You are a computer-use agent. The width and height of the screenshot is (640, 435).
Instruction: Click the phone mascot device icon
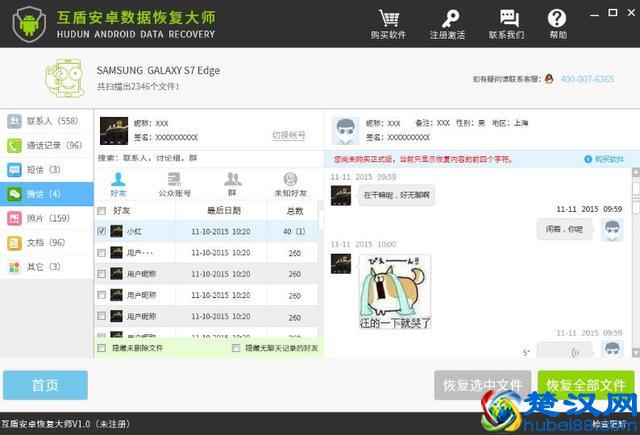point(64,78)
